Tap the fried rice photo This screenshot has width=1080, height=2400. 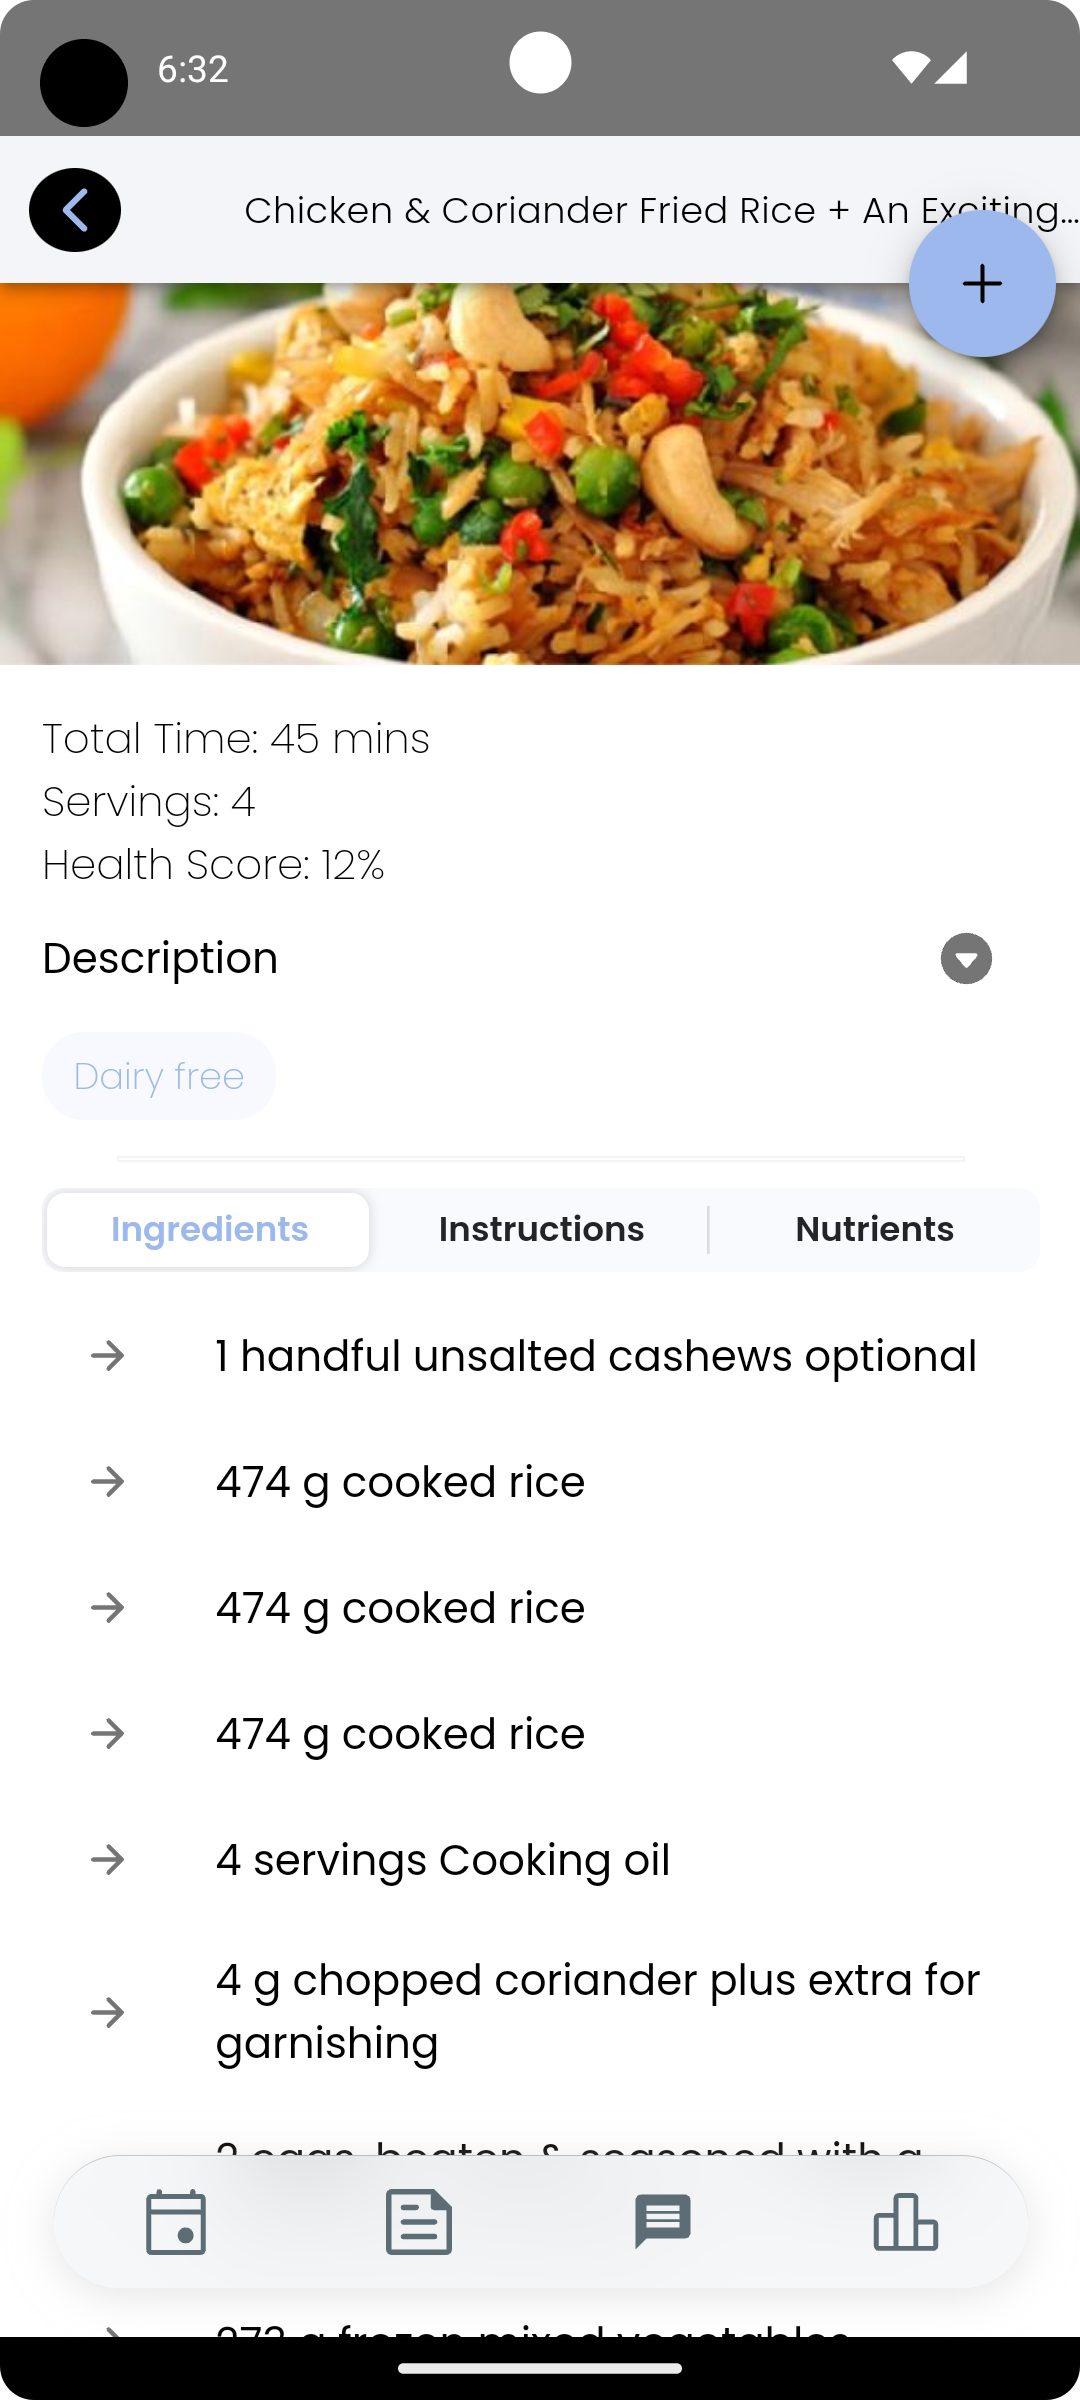[x=540, y=474]
